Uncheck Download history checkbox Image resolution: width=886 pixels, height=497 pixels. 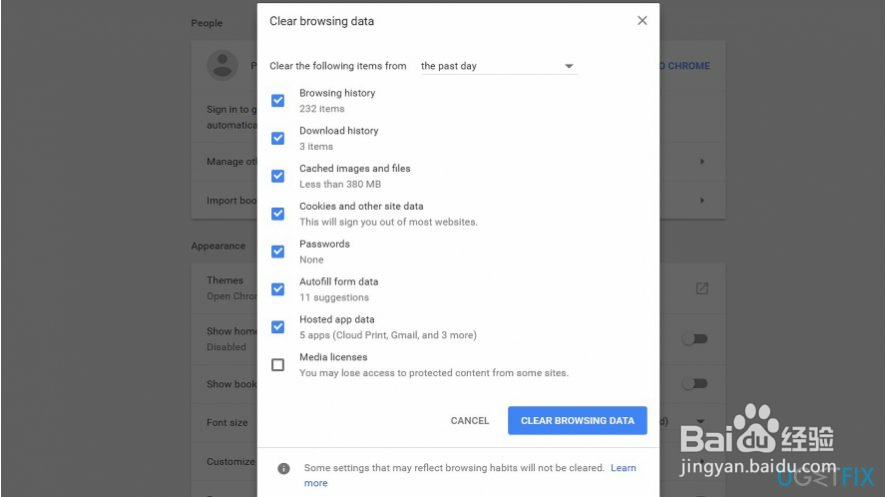[x=278, y=138]
